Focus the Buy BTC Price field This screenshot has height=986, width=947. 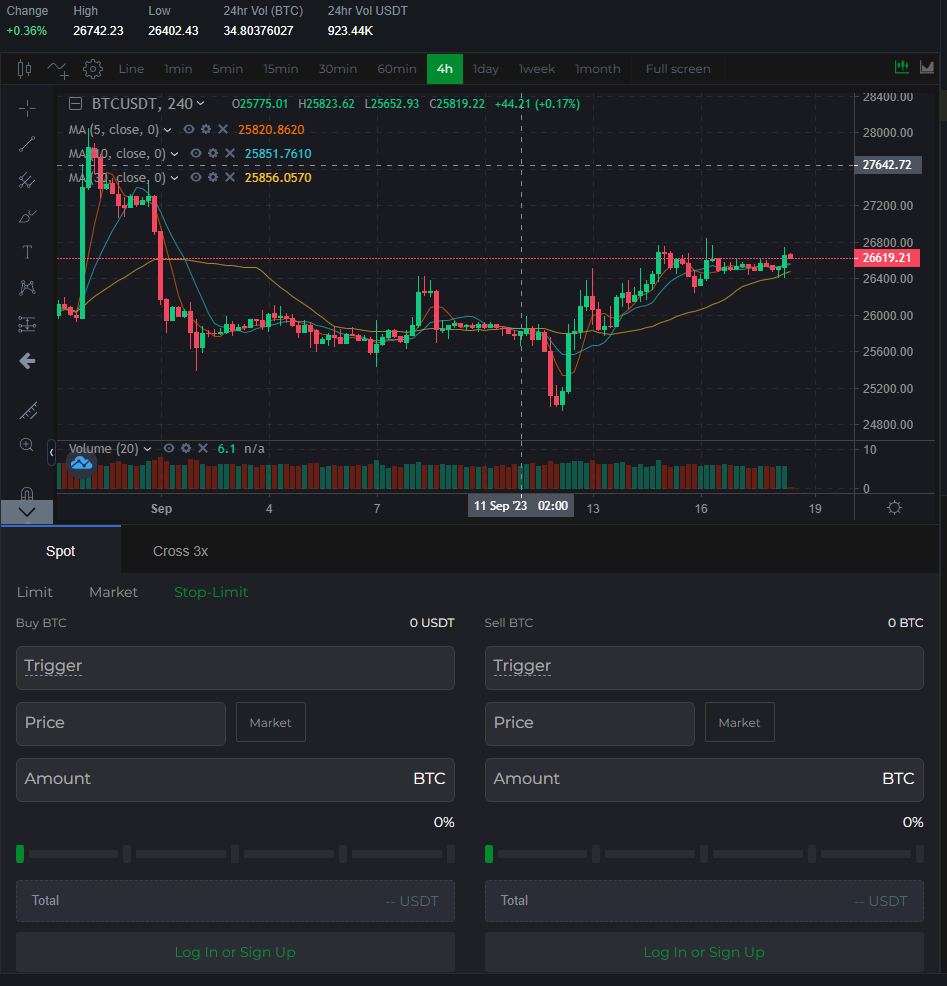click(121, 724)
